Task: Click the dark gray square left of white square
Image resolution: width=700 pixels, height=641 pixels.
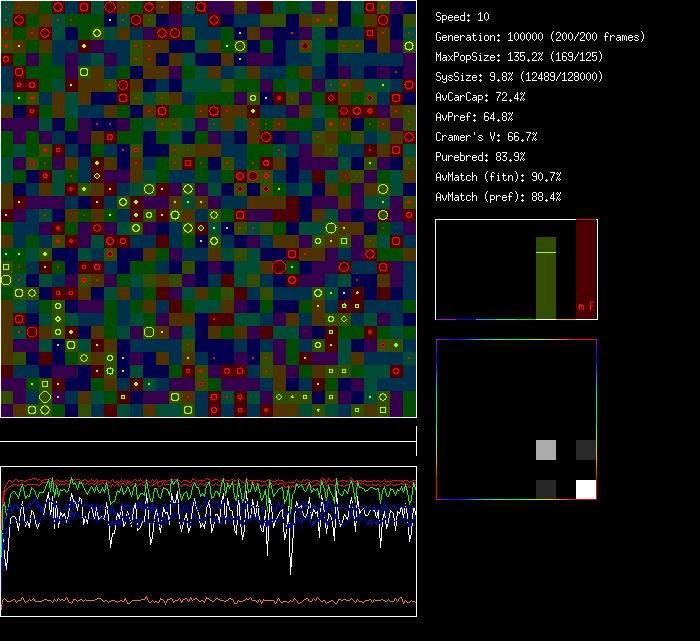Action: pos(546,489)
